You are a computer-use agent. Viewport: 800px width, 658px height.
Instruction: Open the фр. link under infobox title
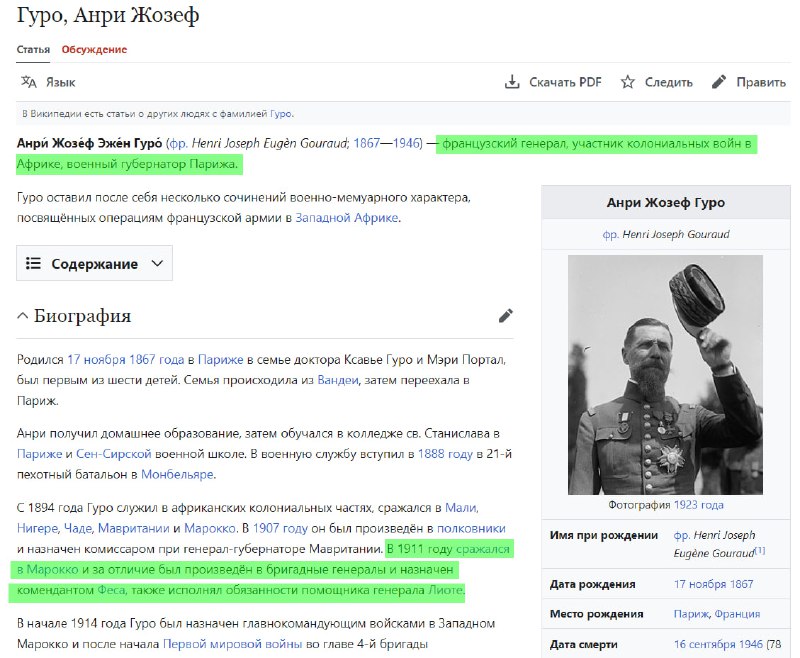click(x=610, y=235)
